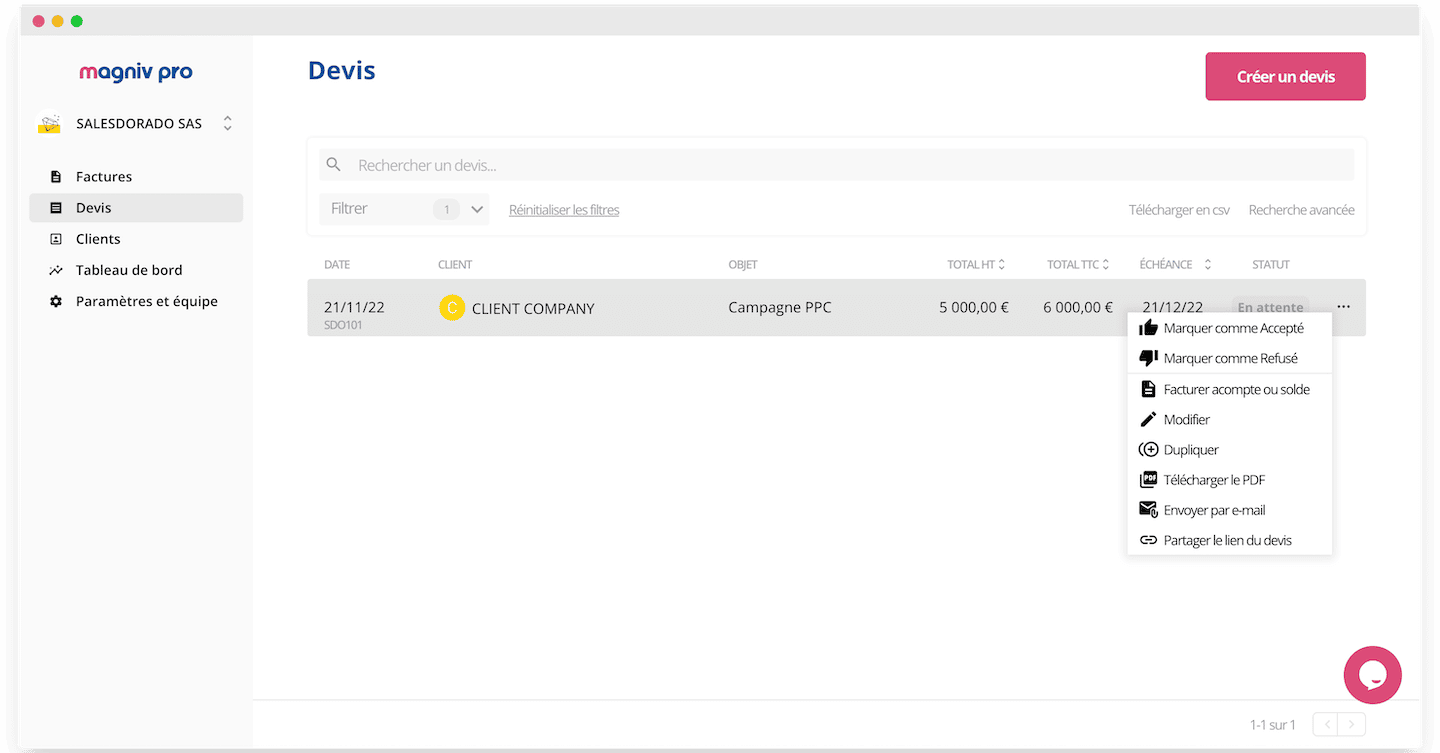Click the quote number SDO101
Image resolution: width=1440 pixels, height=753 pixels.
pos(341,325)
